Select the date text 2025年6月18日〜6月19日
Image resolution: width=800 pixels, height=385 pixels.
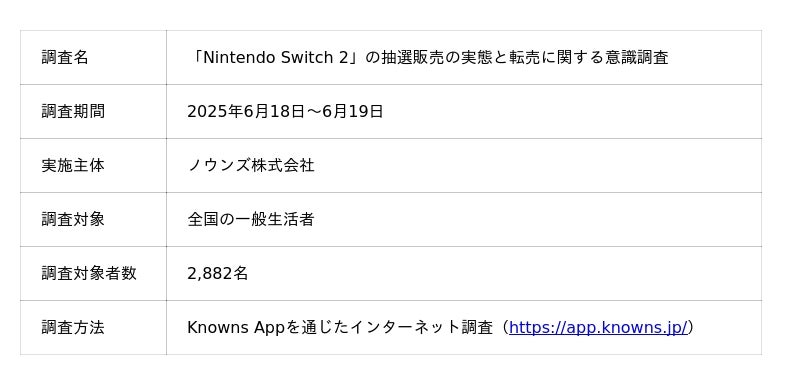285,111
